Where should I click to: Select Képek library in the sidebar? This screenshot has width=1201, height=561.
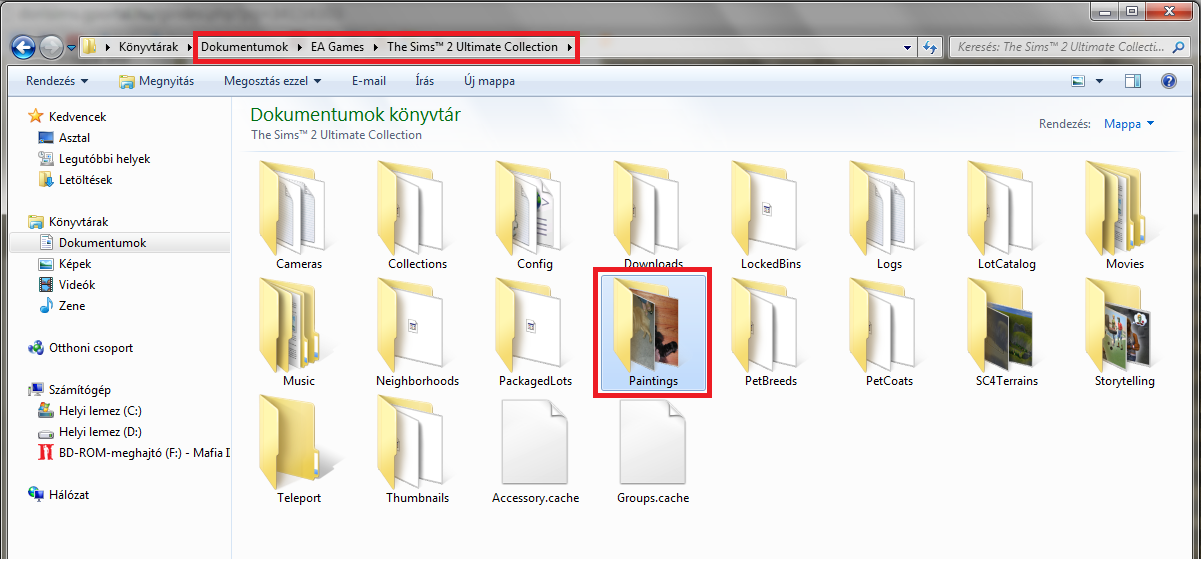(x=75, y=264)
